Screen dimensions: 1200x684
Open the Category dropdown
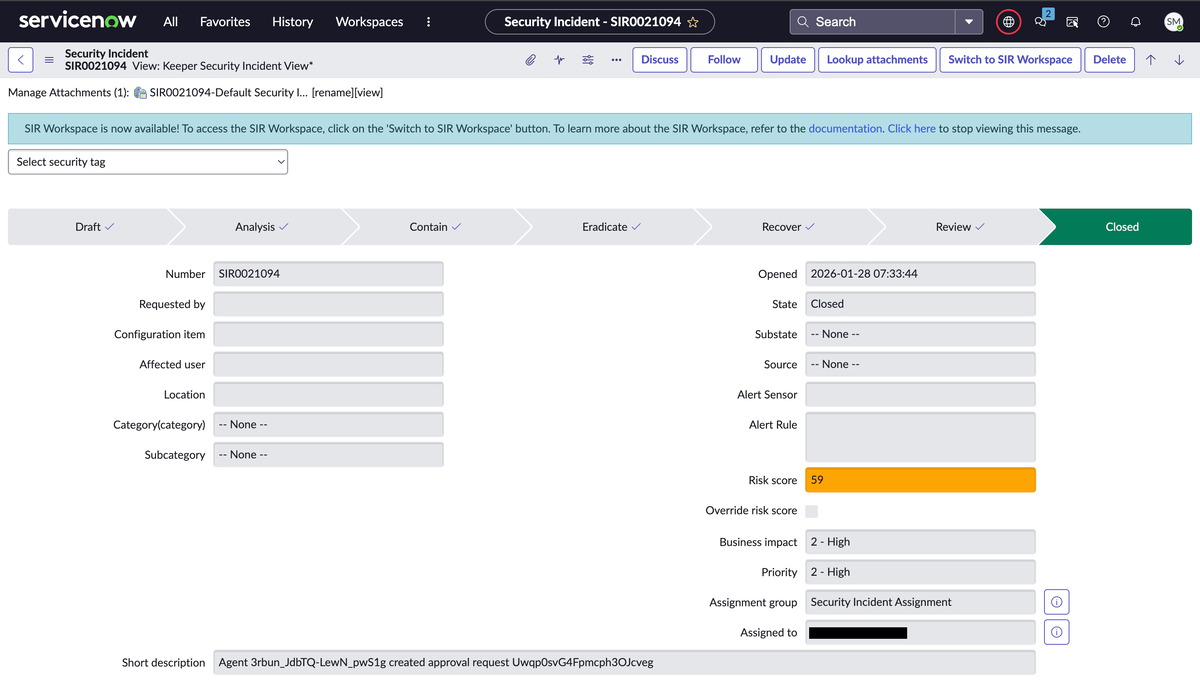pyautogui.click(x=328, y=425)
